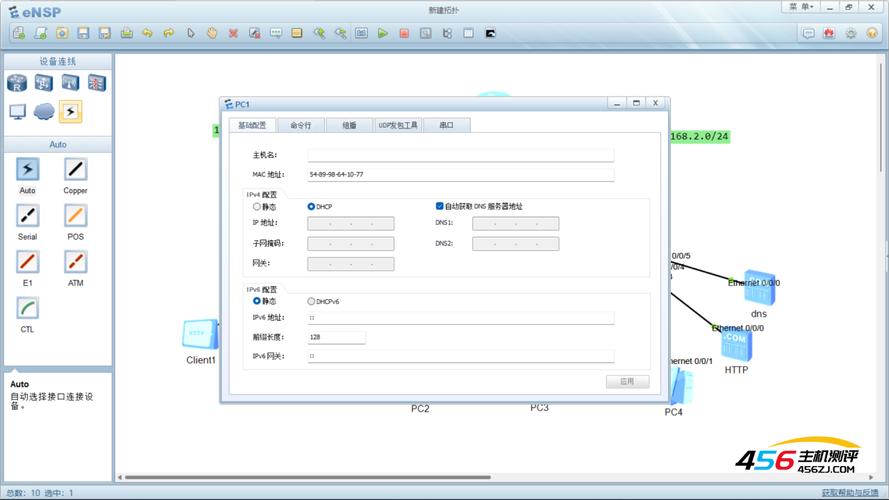Uncheck auto-obtain DNS server address checkbox
This screenshot has width=889, height=500.
point(439,207)
